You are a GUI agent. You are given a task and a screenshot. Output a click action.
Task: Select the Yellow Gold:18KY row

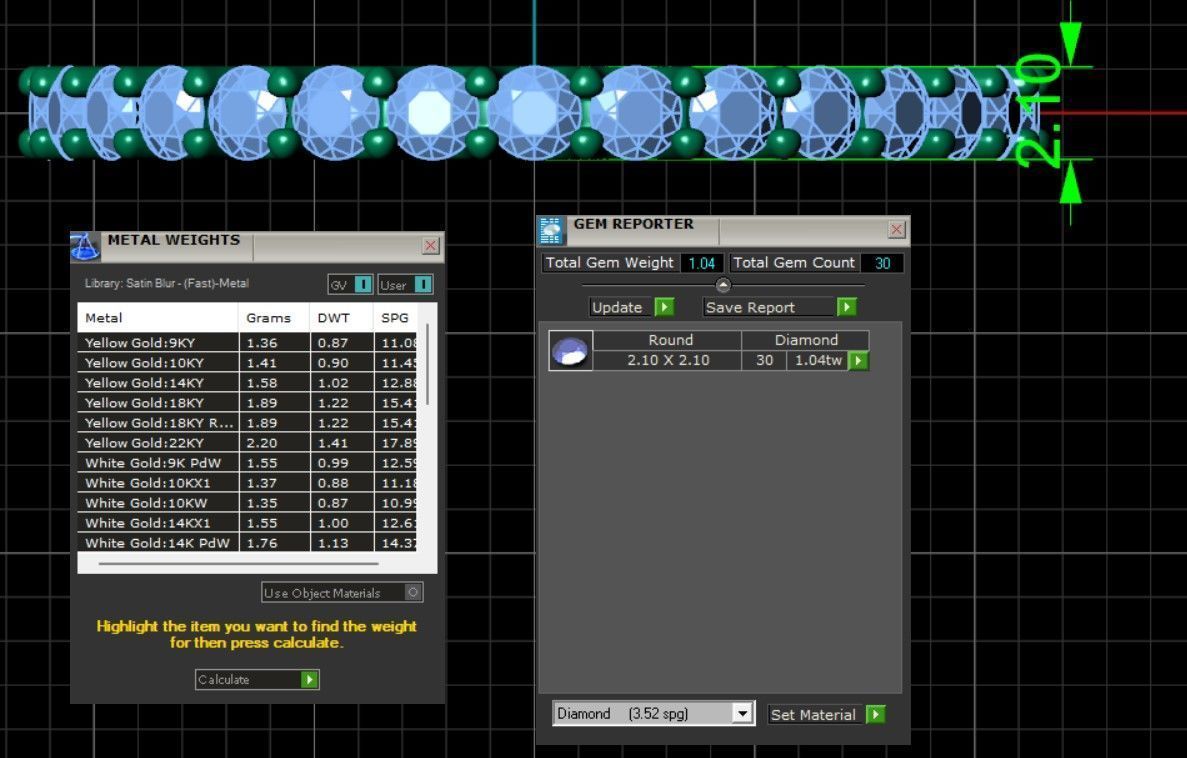[247, 403]
